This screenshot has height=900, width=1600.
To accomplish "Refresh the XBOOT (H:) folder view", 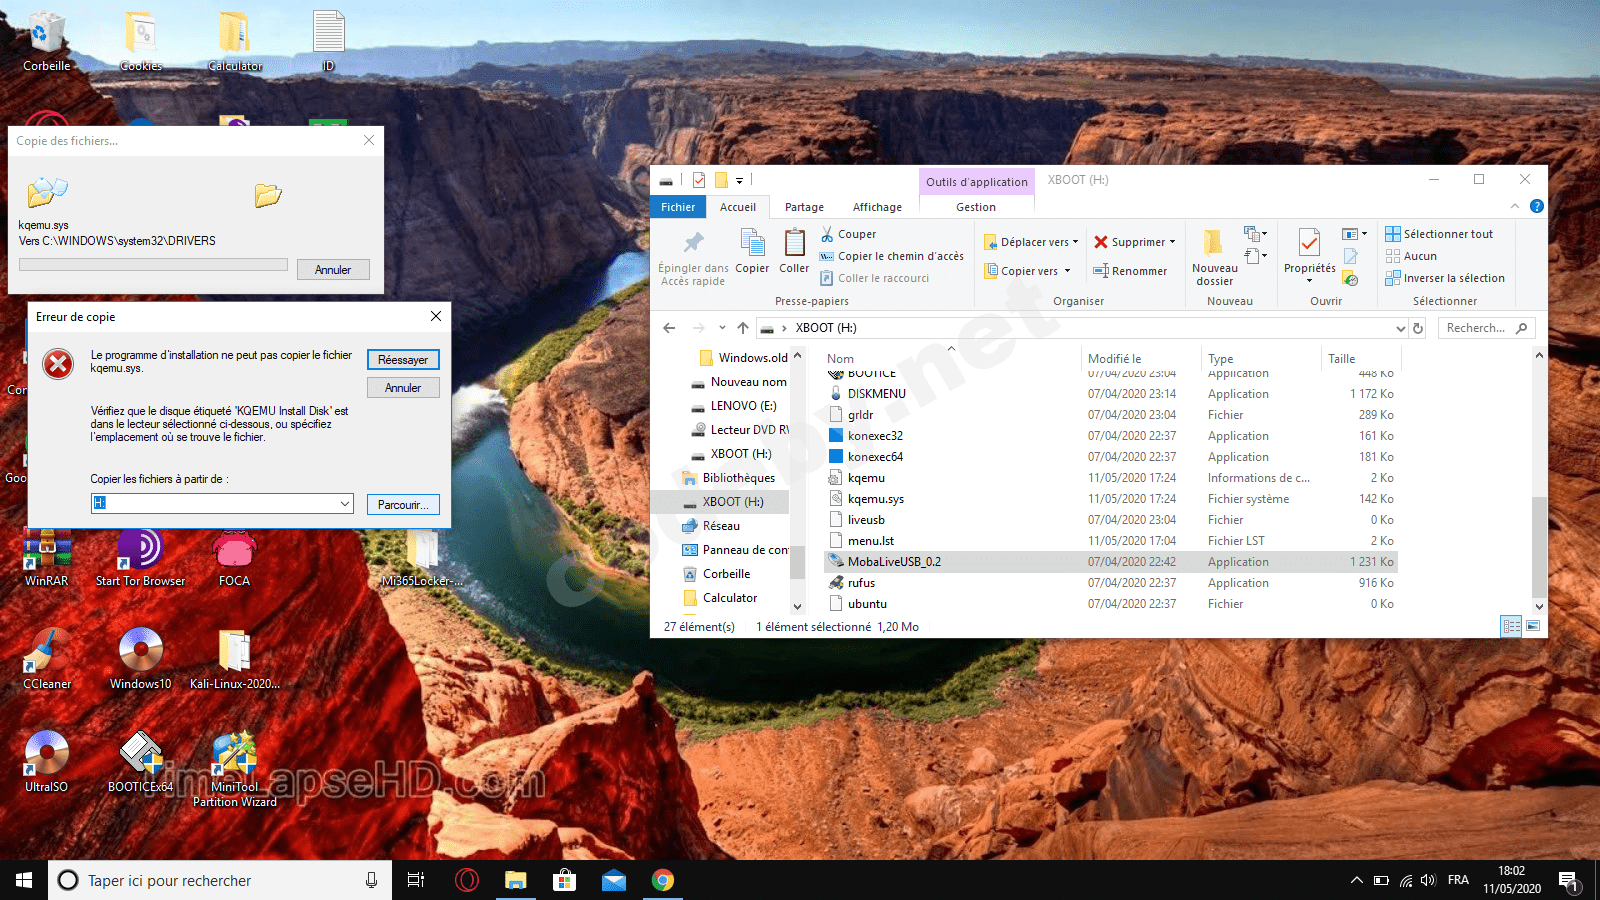I will pyautogui.click(x=1418, y=328).
